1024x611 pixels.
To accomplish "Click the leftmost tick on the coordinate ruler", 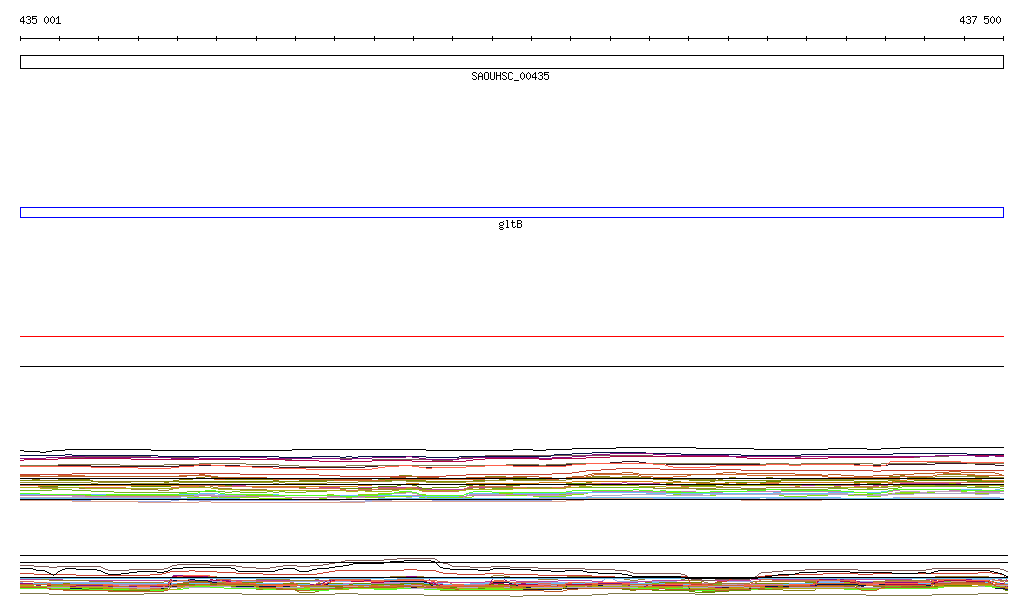I will 21,39.
